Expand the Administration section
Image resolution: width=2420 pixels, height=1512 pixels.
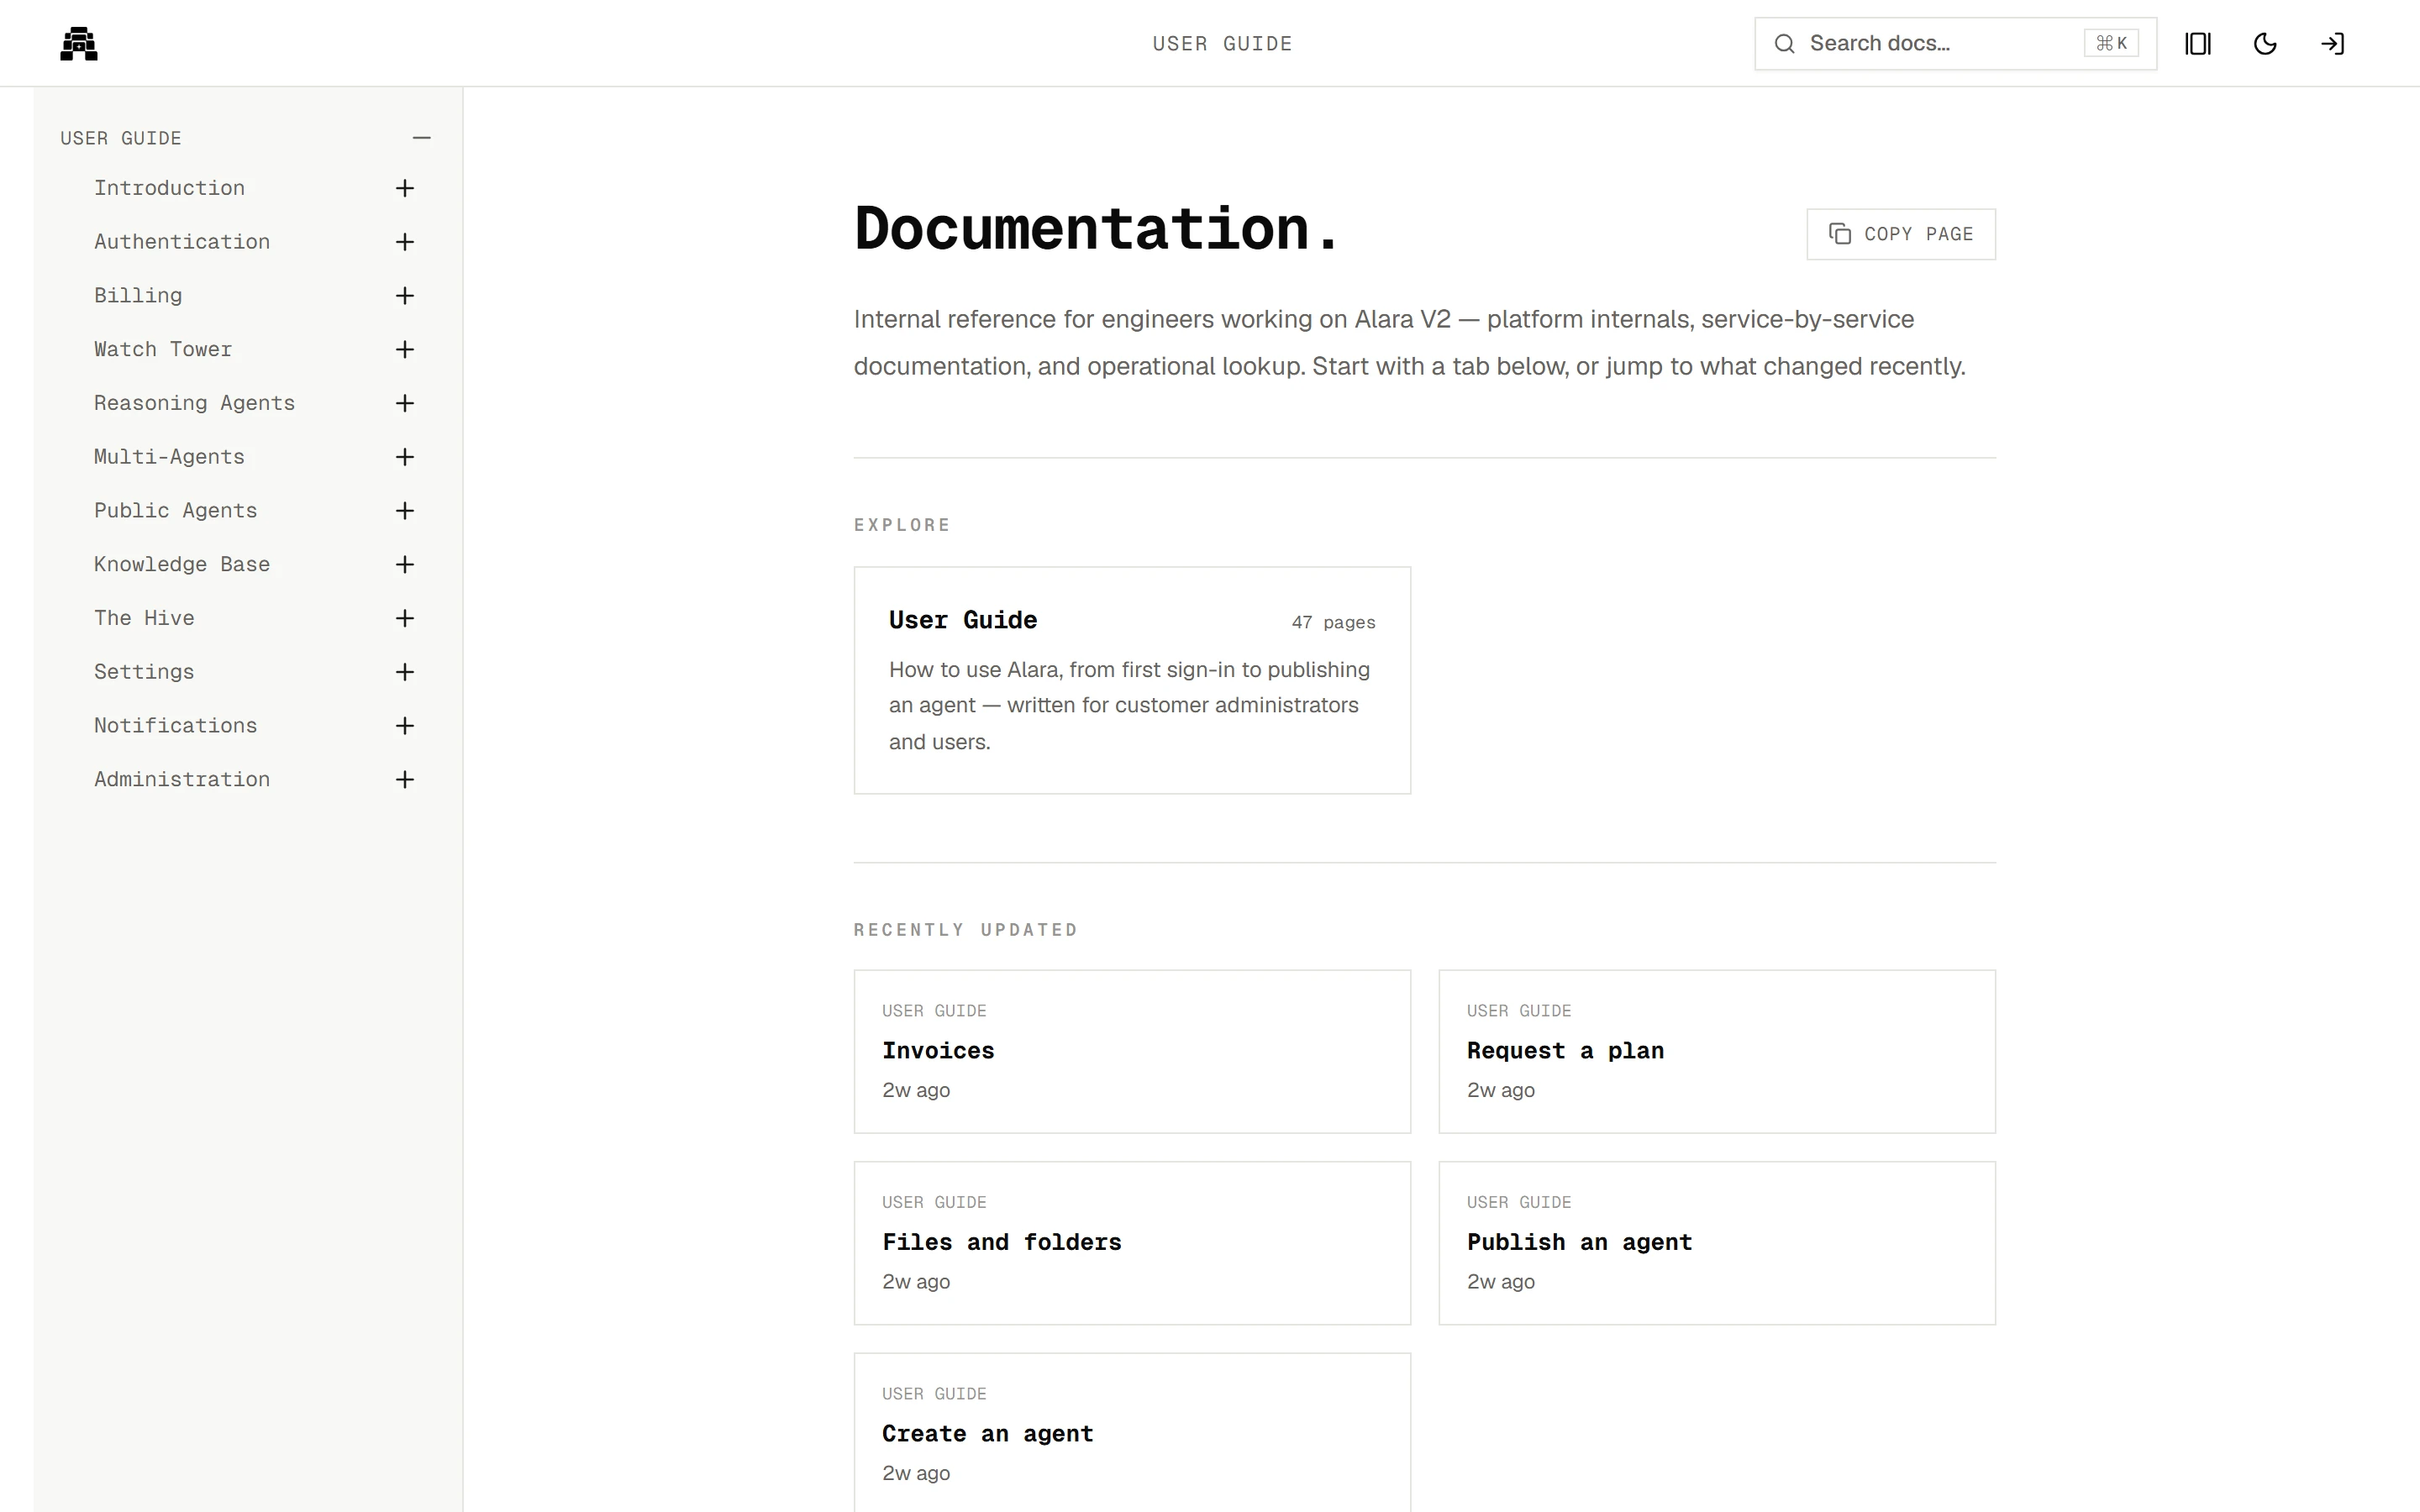click(405, 780)
